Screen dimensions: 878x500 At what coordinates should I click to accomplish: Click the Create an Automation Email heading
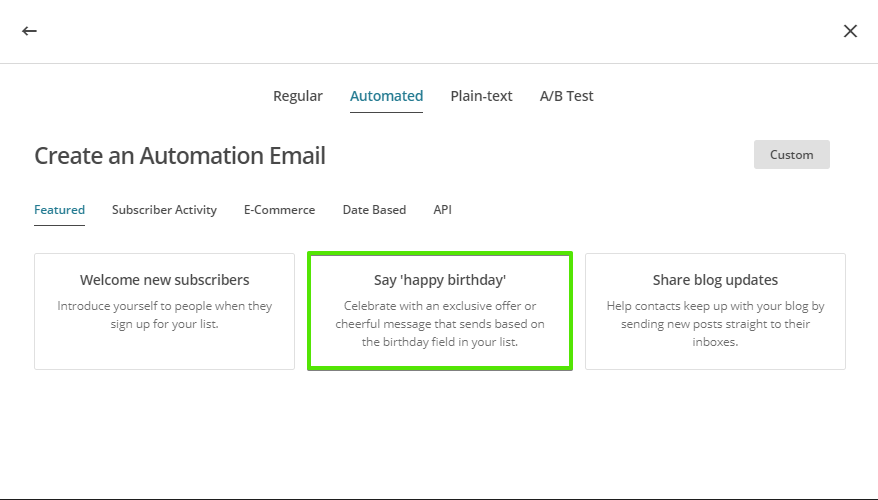180,156
